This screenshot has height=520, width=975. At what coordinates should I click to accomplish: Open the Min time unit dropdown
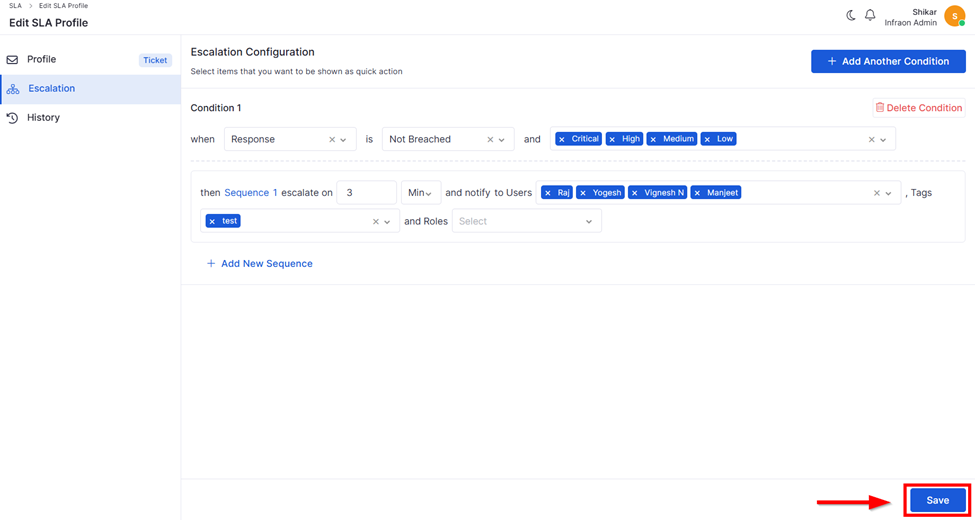(420, 193)
